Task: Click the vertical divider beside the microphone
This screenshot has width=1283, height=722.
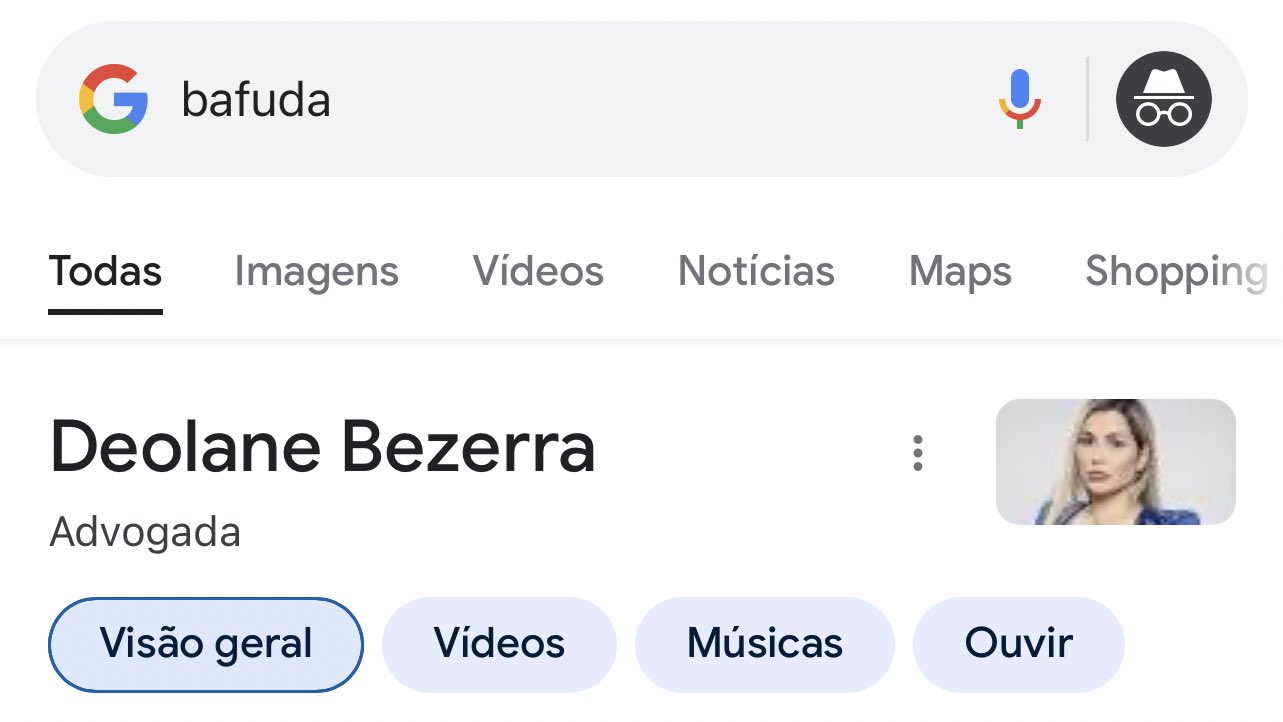Action: (x=1087, y=99)
